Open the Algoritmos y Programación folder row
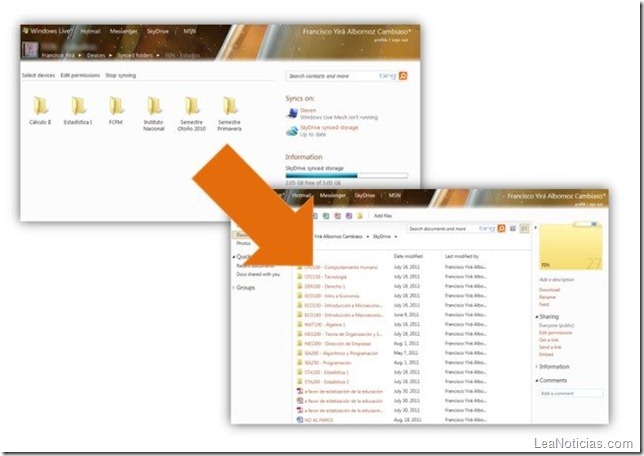The width and height of the screenshot is (644, 456). 341,353
